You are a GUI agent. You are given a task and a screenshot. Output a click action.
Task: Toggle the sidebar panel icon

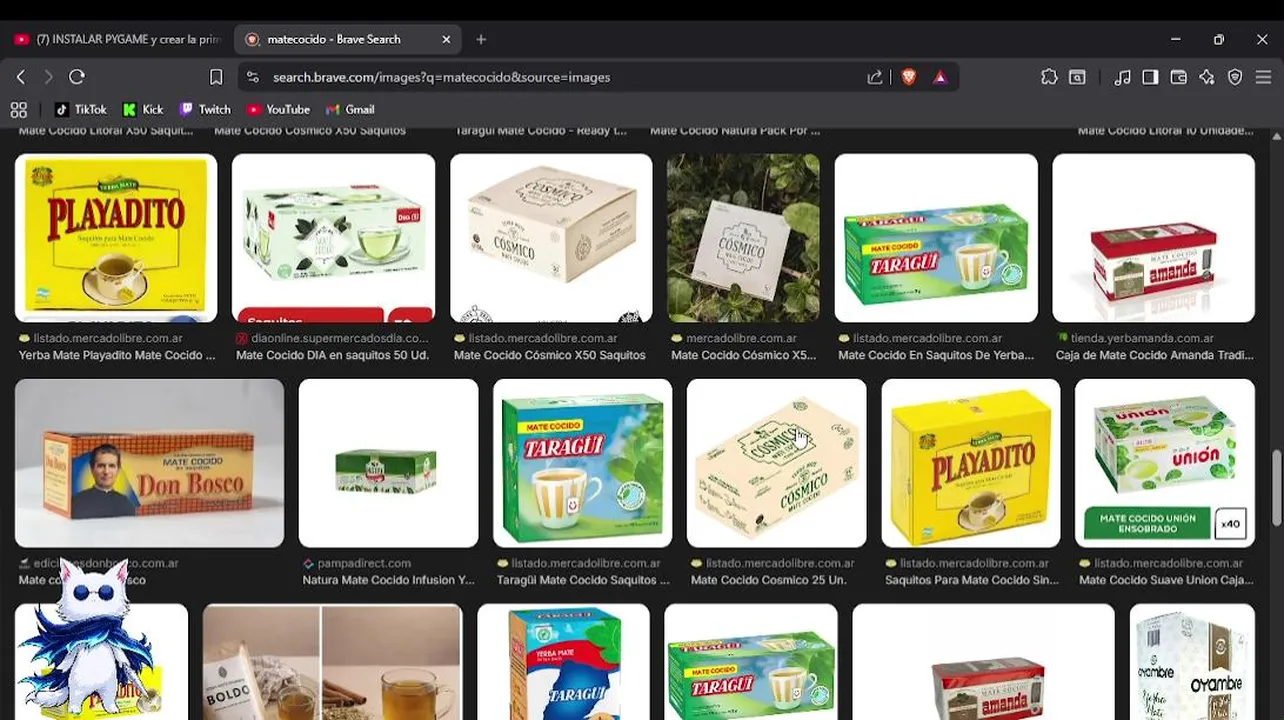point(1151,77)
